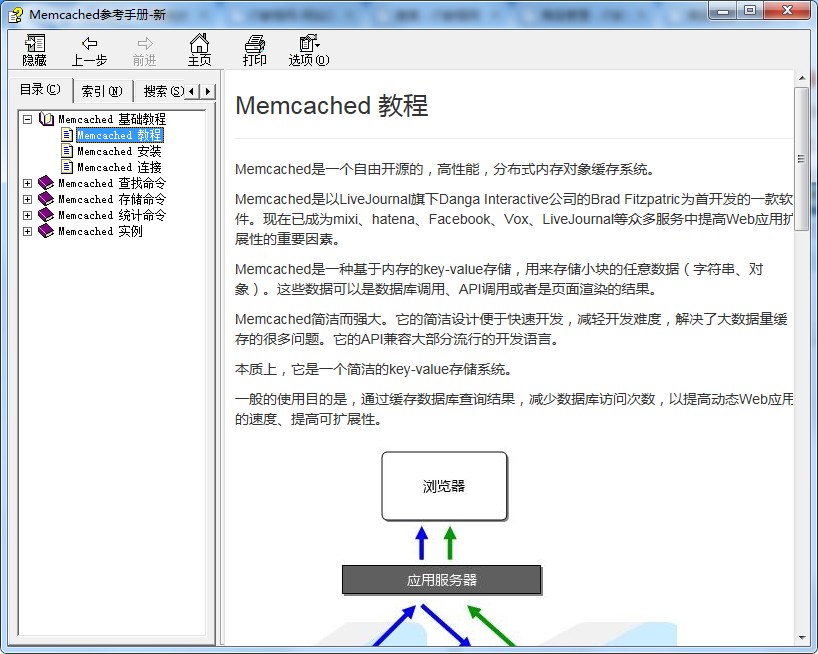Click the content pane scroll-down arrow

point(802,637)
